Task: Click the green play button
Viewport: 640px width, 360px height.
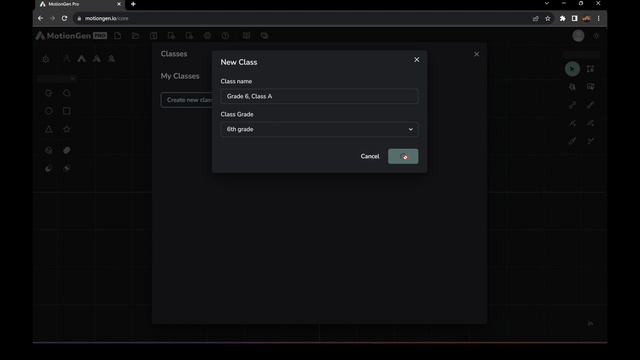Action: tap(572, 69)
